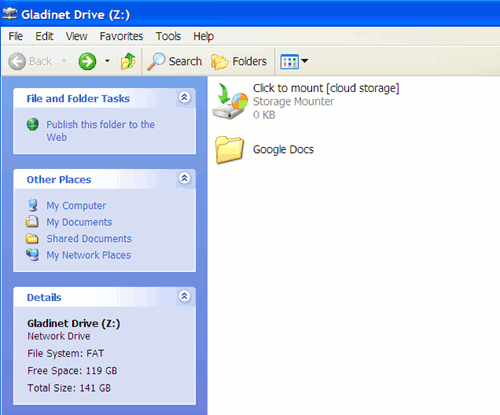Click the window title 'Gladinet Drive (Z:)'
This screenshot has width=500, height=415.
click(76, 15)
